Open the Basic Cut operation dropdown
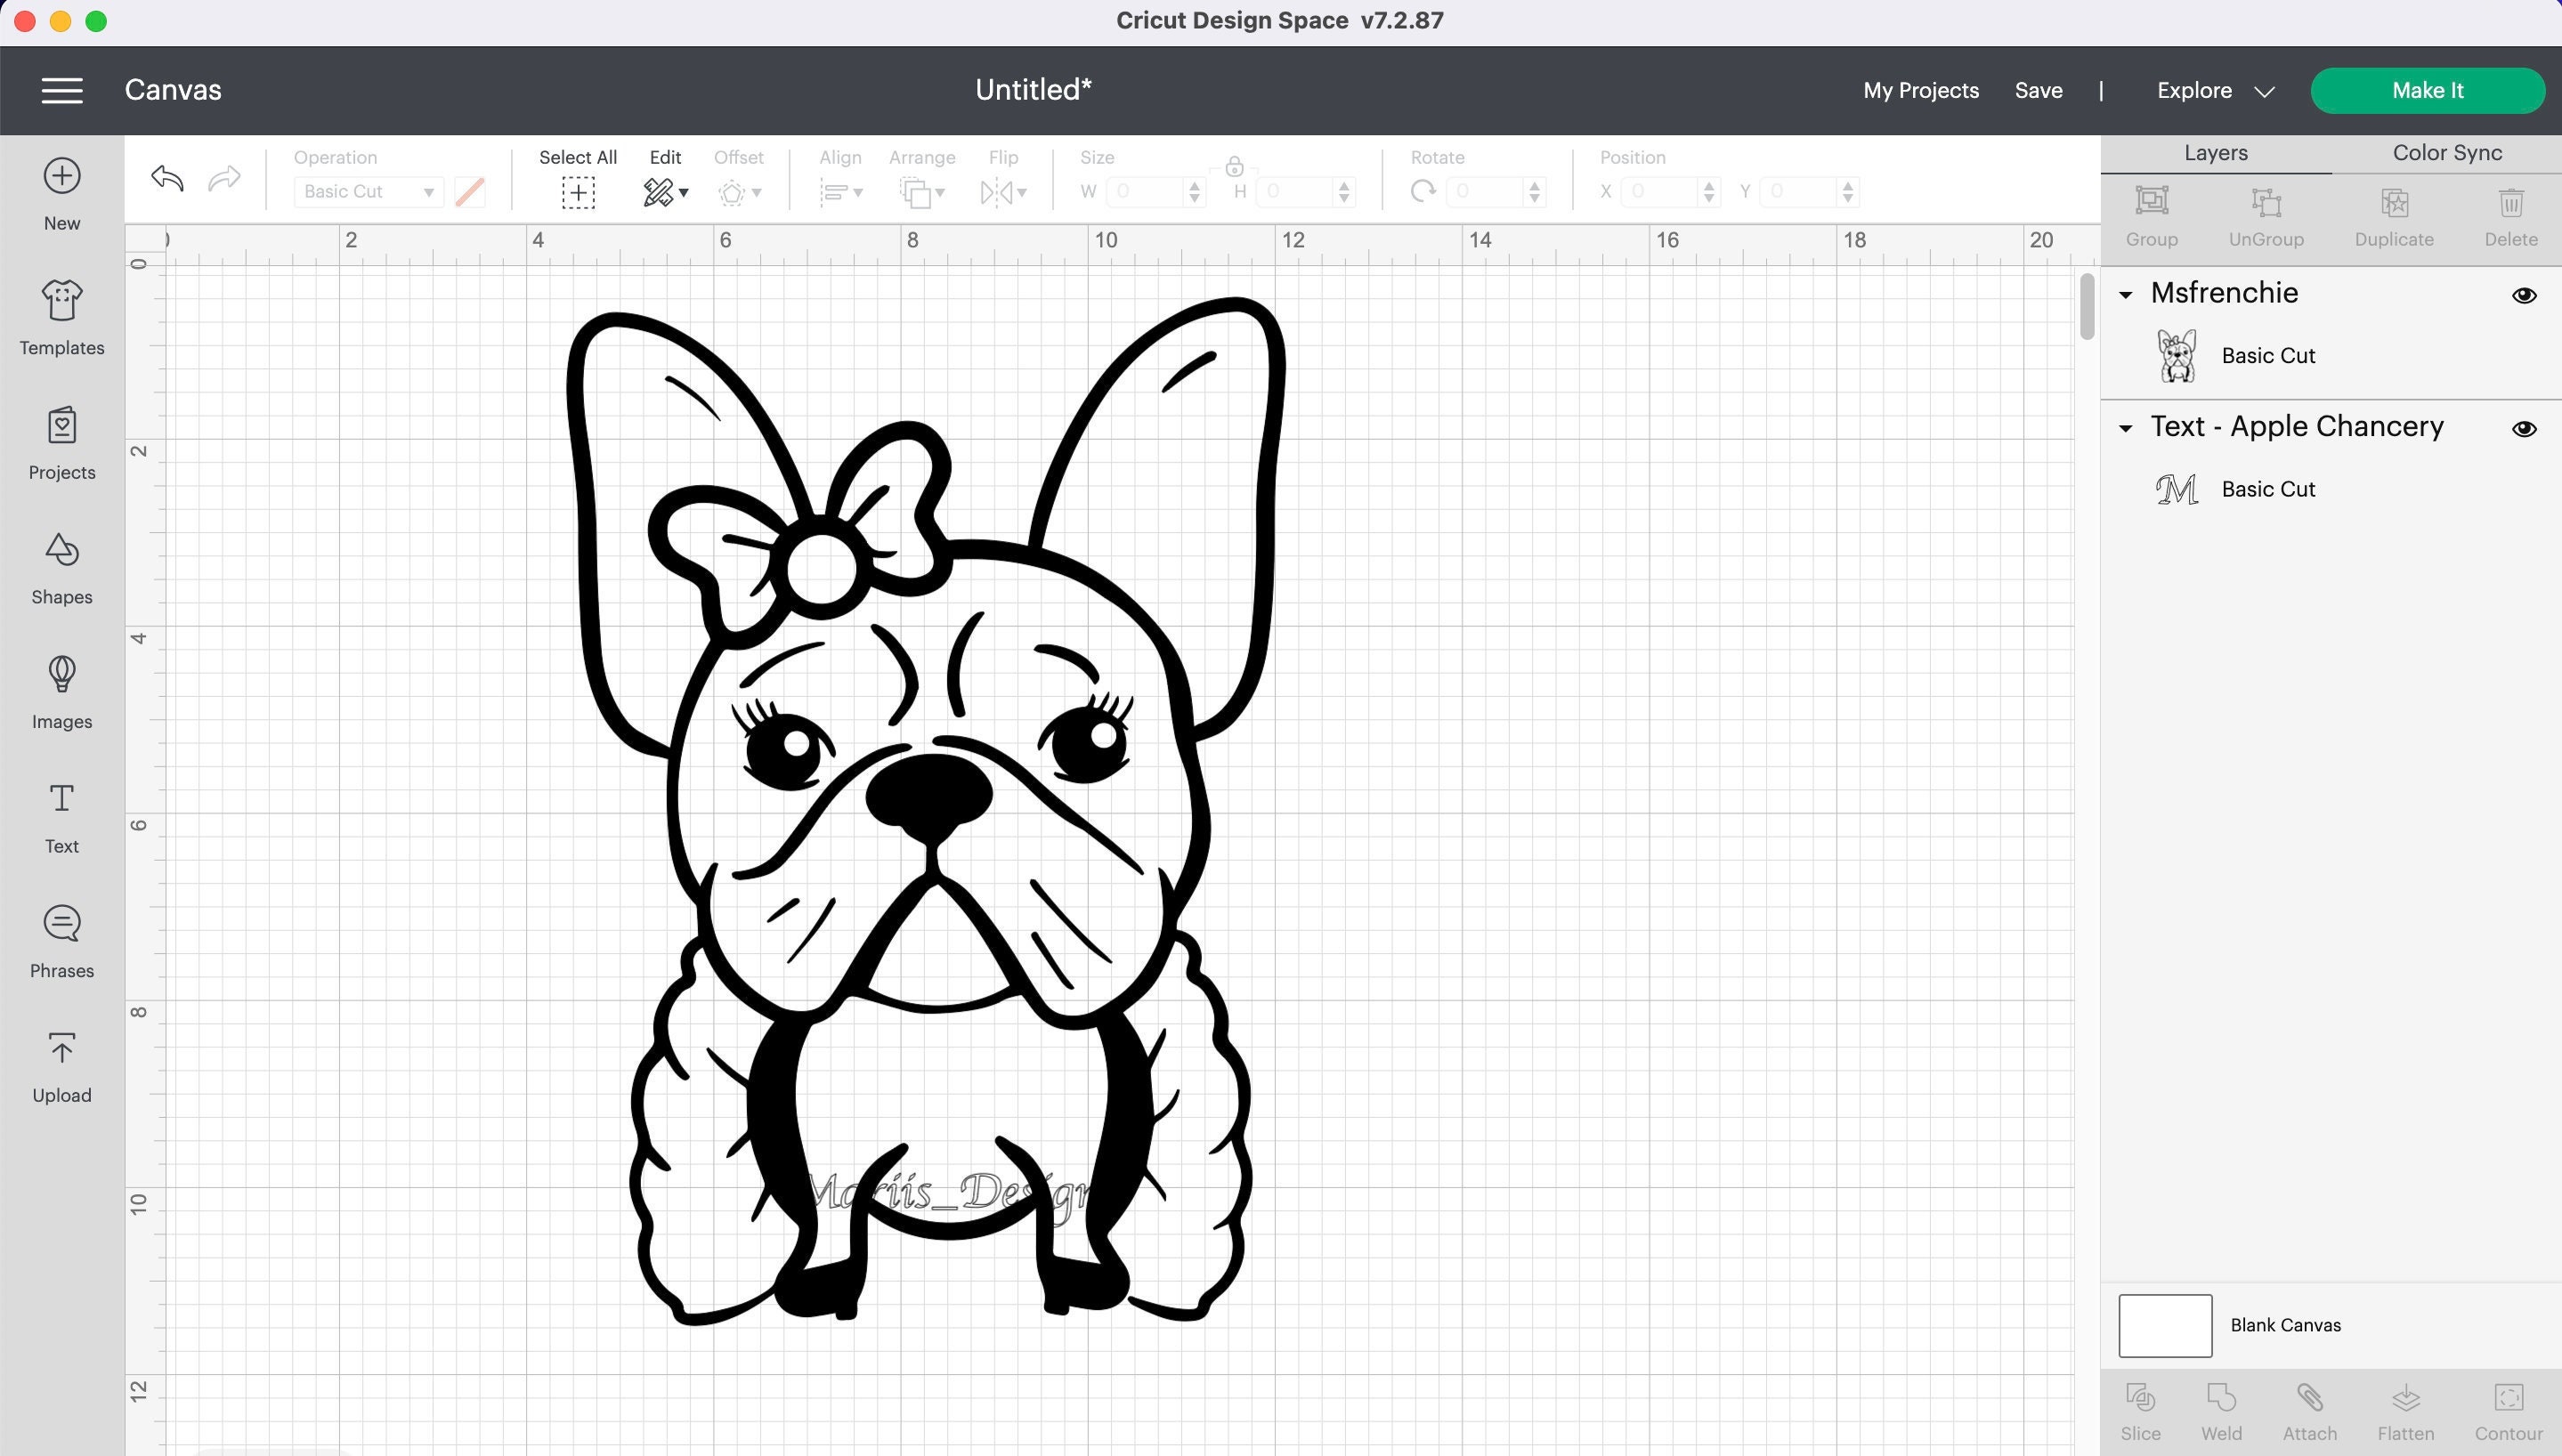 [x=367, y=191]
